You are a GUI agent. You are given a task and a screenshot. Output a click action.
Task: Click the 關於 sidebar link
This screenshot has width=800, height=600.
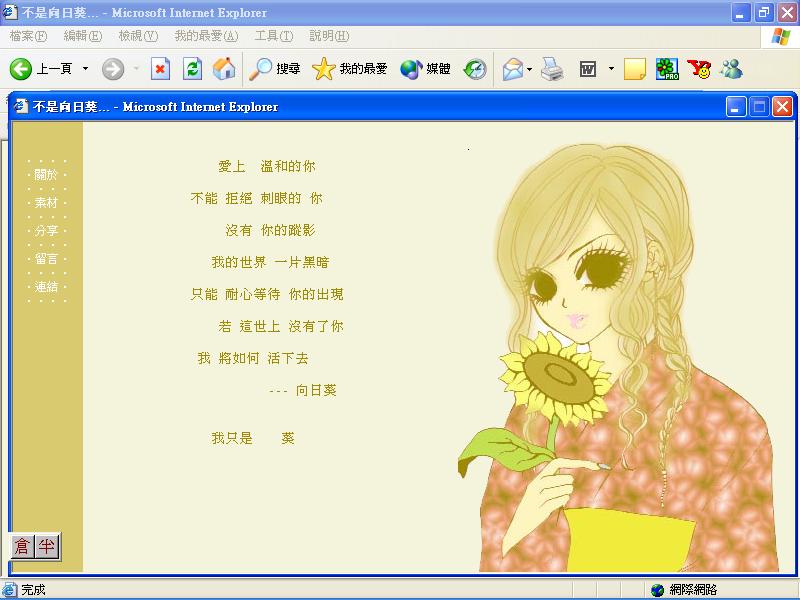pos(46,174)
